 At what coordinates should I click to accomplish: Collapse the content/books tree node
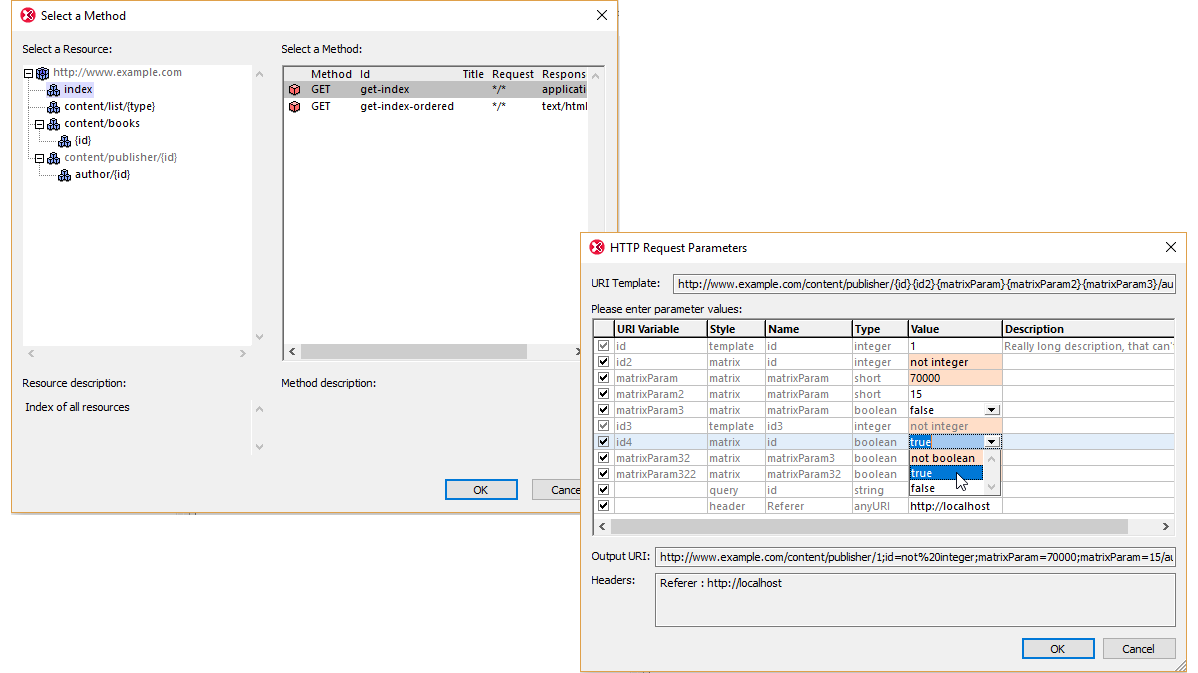point(40,124)
